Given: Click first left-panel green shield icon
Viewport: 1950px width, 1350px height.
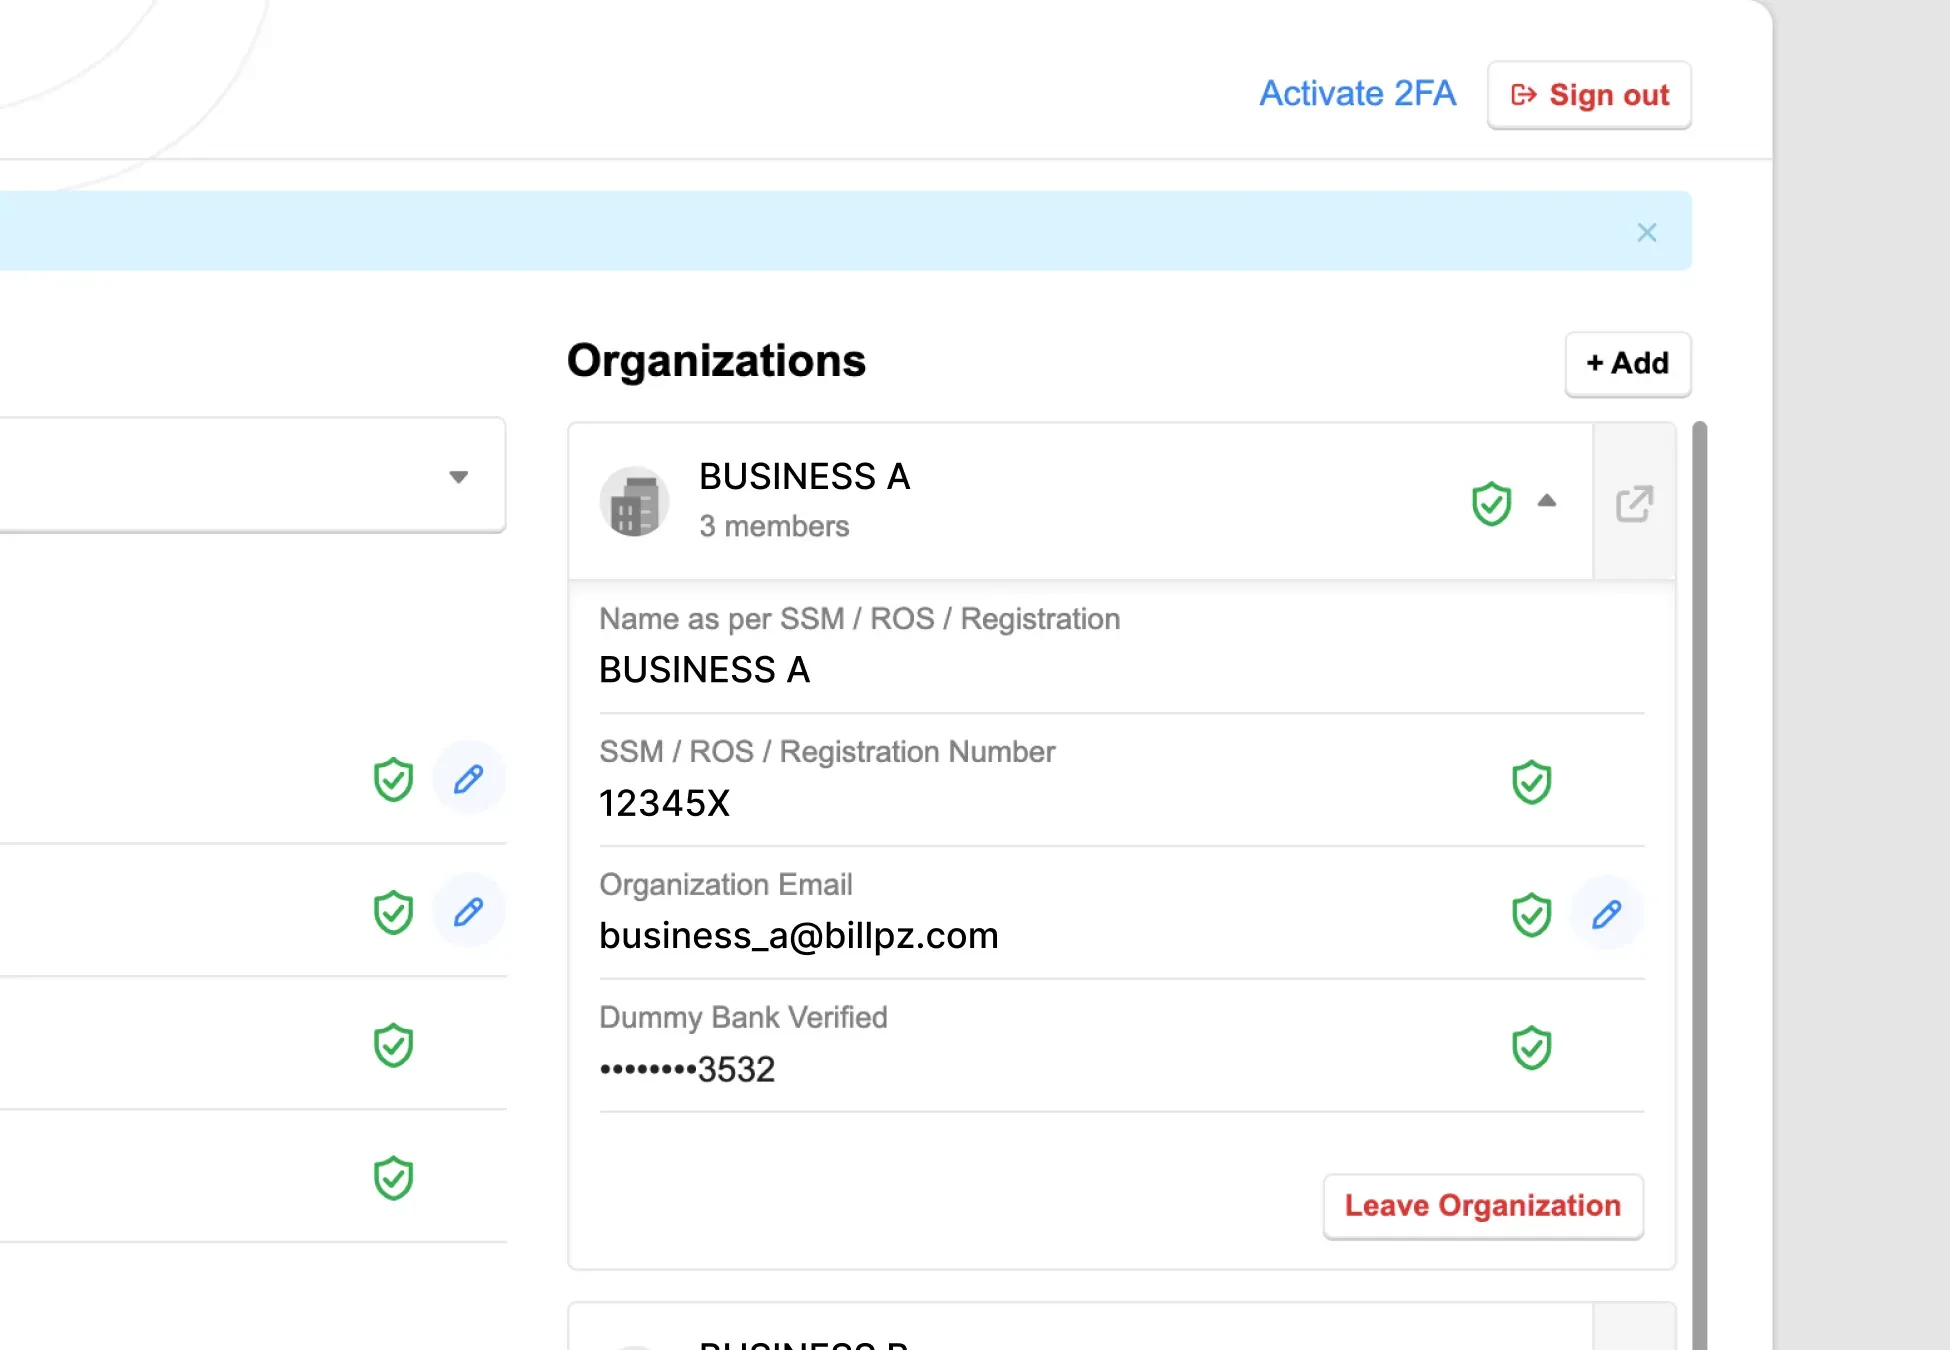Looking at the screenshot, I should 393,779.
